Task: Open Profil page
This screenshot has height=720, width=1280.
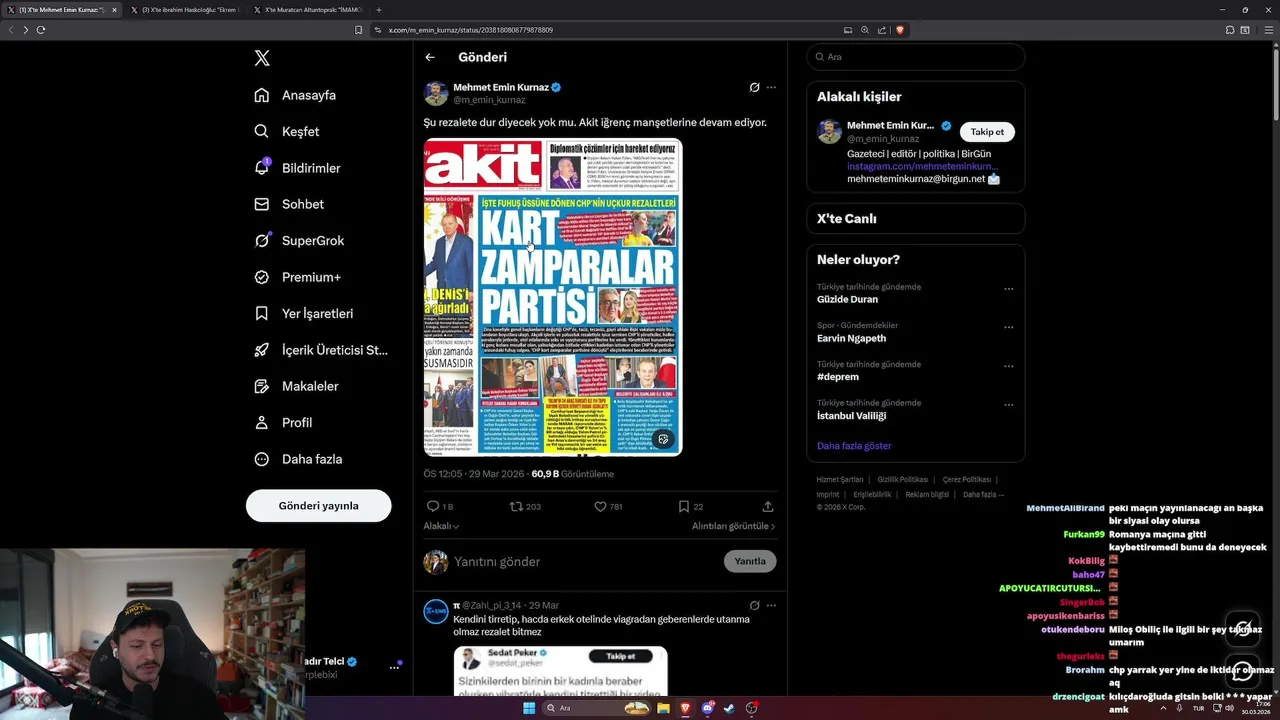Action: [x=283, y=422]
